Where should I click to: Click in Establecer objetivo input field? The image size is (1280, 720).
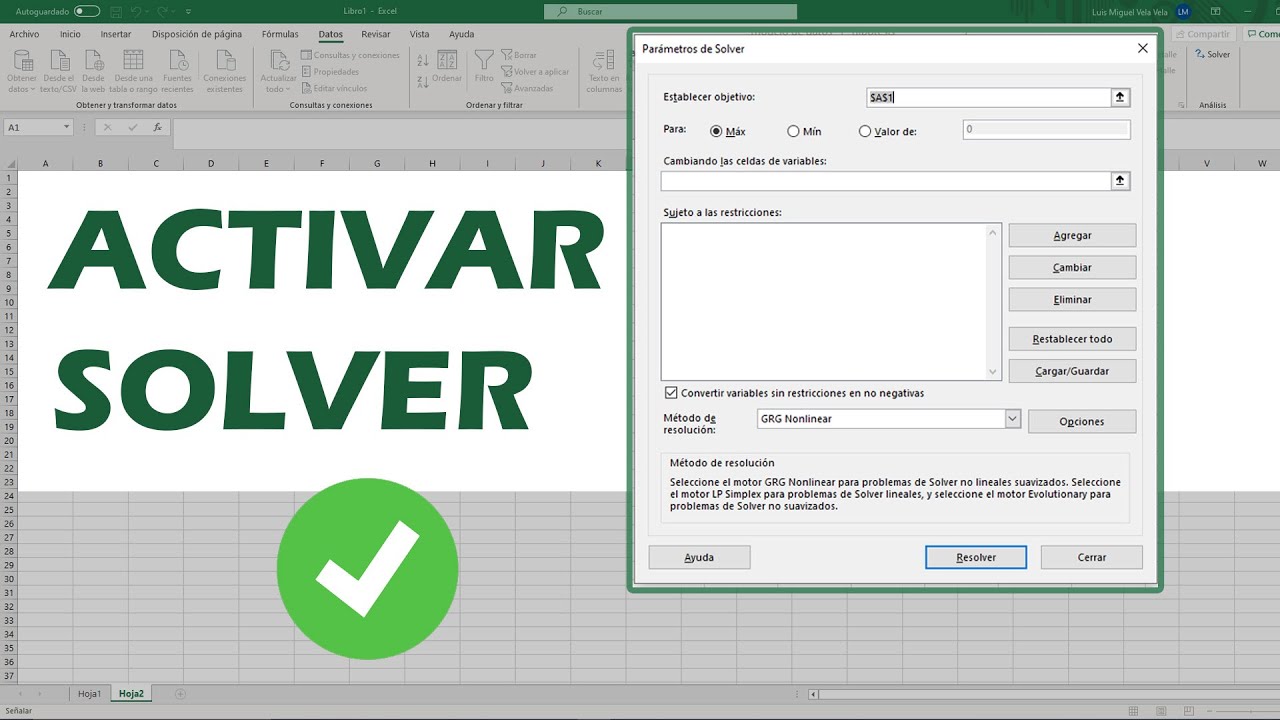click(x=988, y=97)
